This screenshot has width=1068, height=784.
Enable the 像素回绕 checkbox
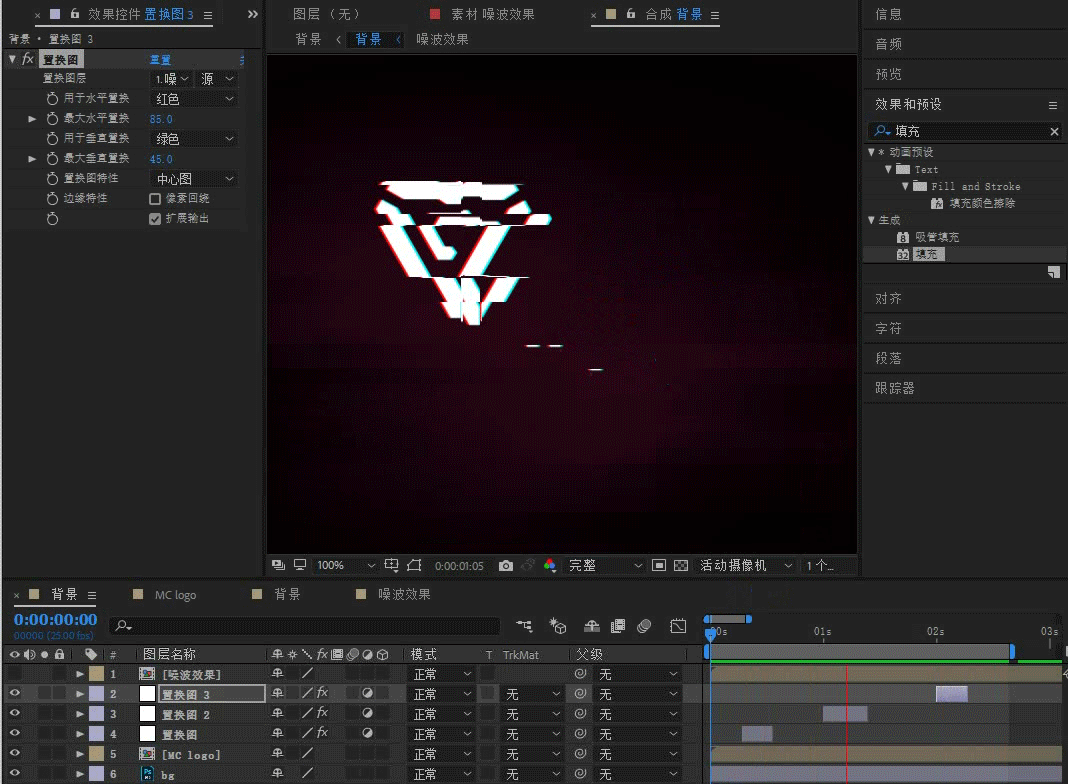[x=154, y=198]
